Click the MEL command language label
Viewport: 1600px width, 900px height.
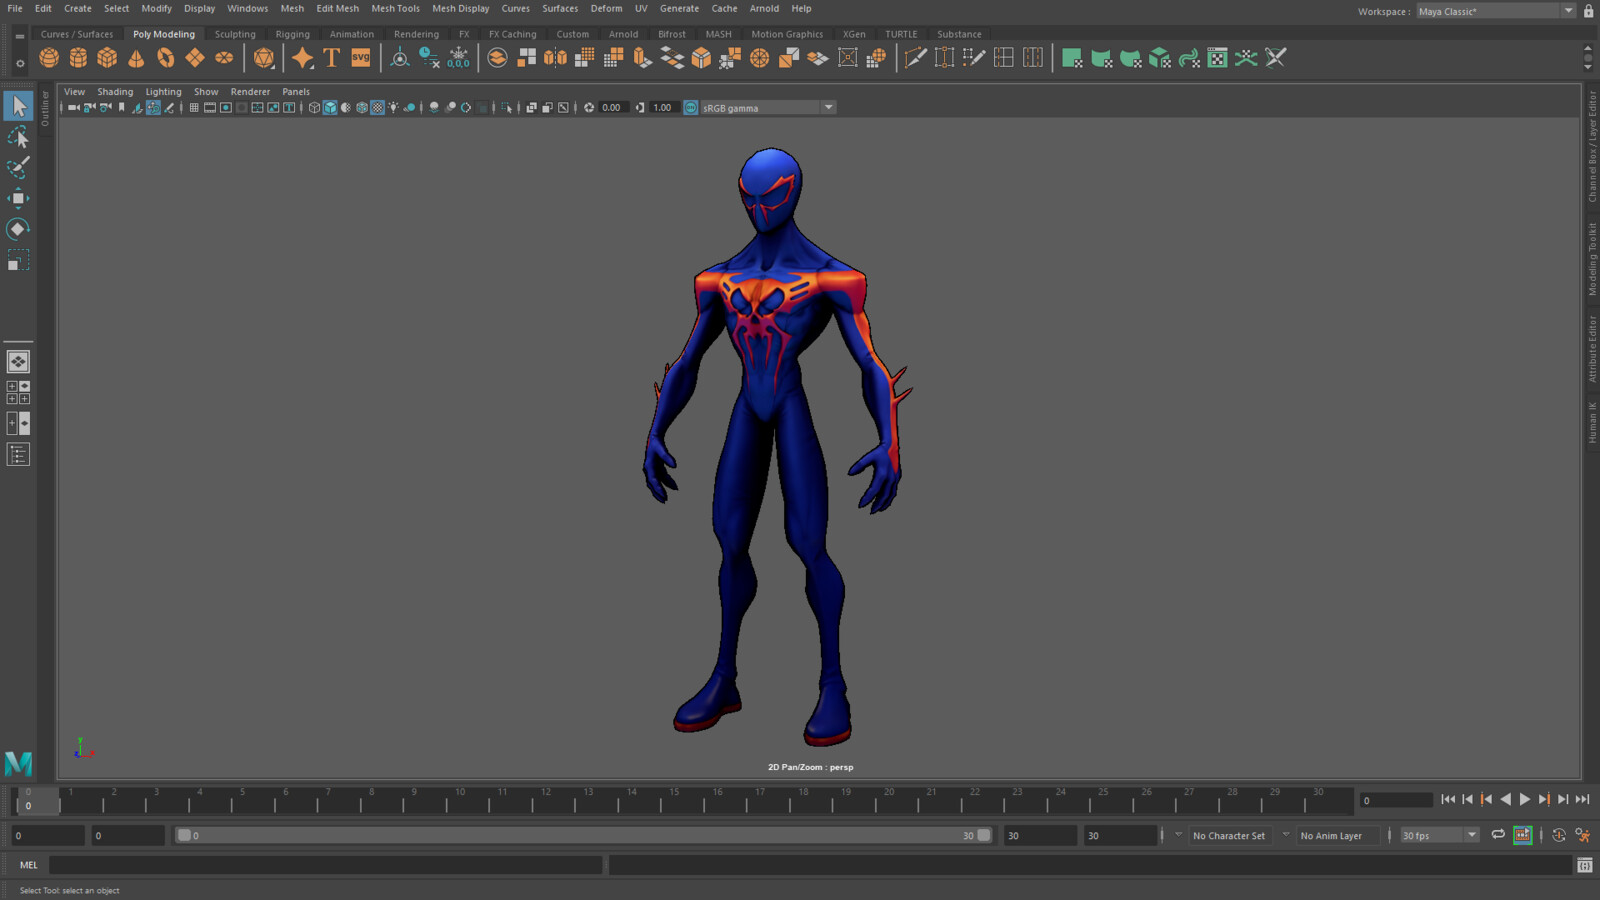pyautogui.click(x=28, y=865)
